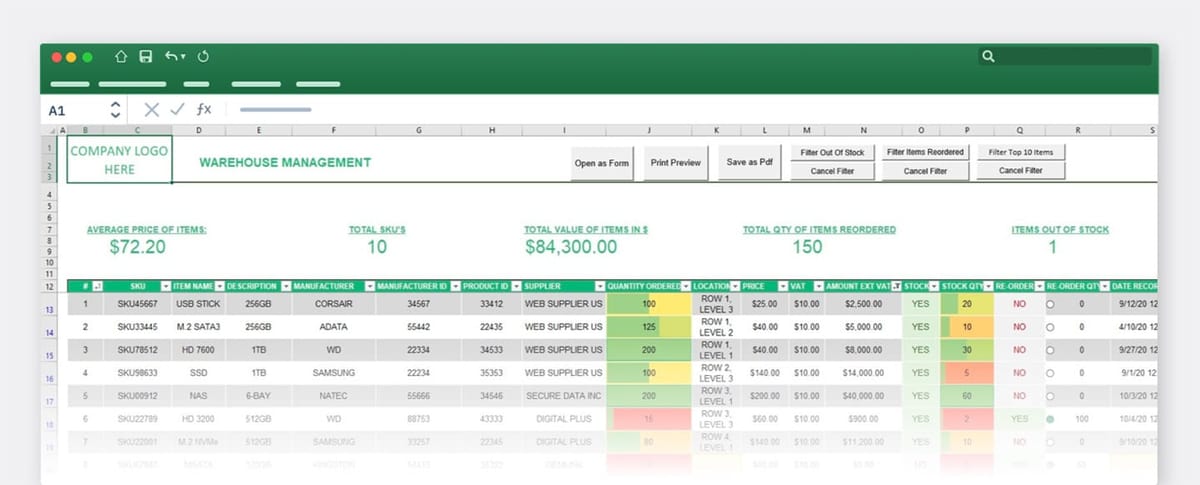Image resolution: width=1200 pixels, height=485 pixels.
Task: Open the QUANTITY ORDERED filter dropdown
Action: click(686, 286)
